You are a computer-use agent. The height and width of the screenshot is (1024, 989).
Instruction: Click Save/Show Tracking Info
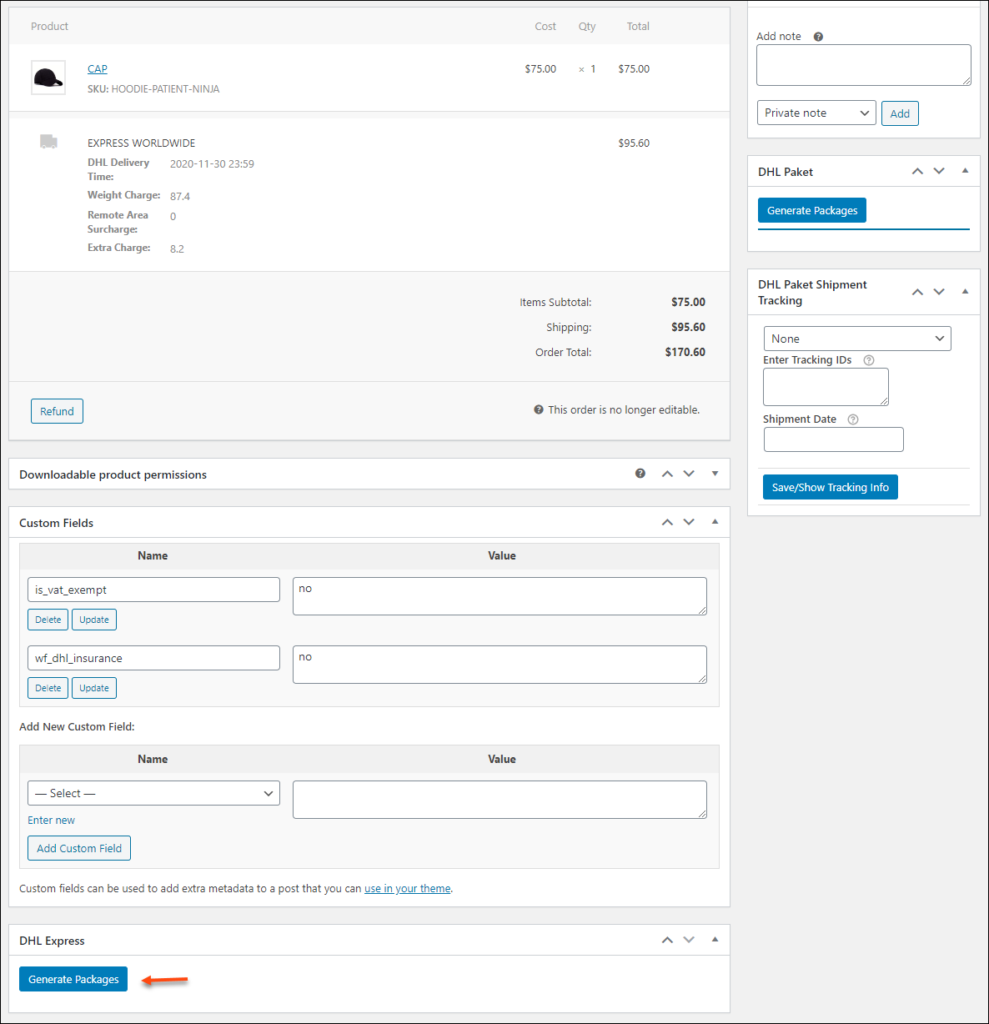click(830, 487)
